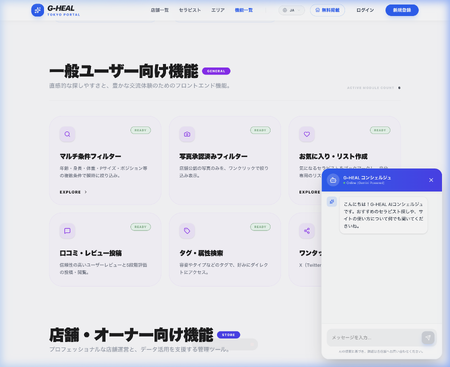This screenshot has width=450, height=367.
Task: Click READY badge on お気に入り card
Action: coord(380,130)
